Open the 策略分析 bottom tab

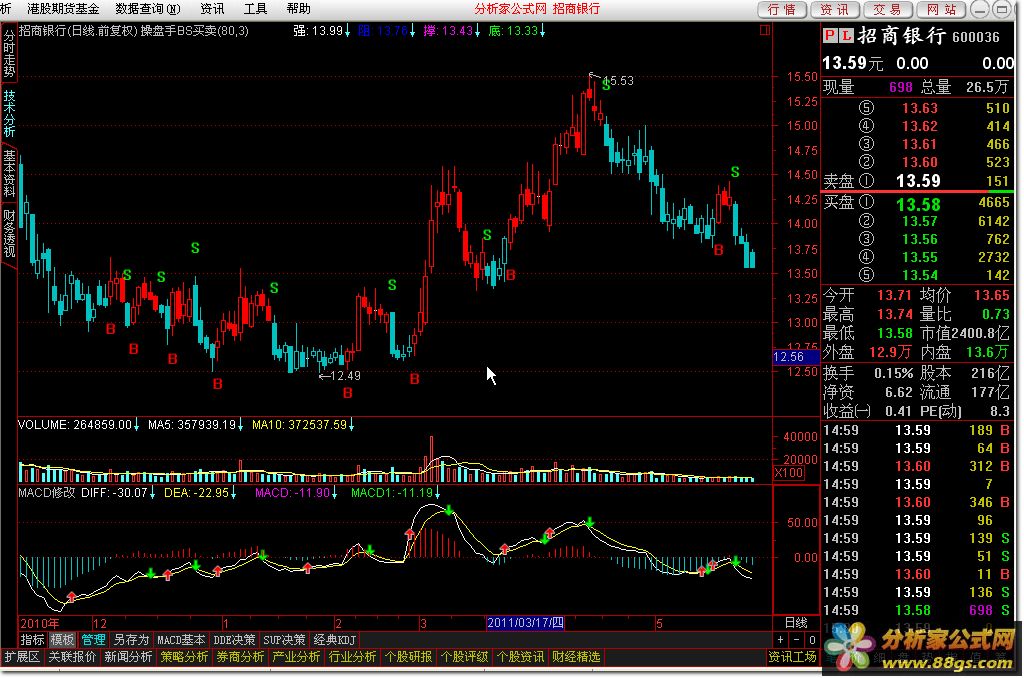click(184, 657)
